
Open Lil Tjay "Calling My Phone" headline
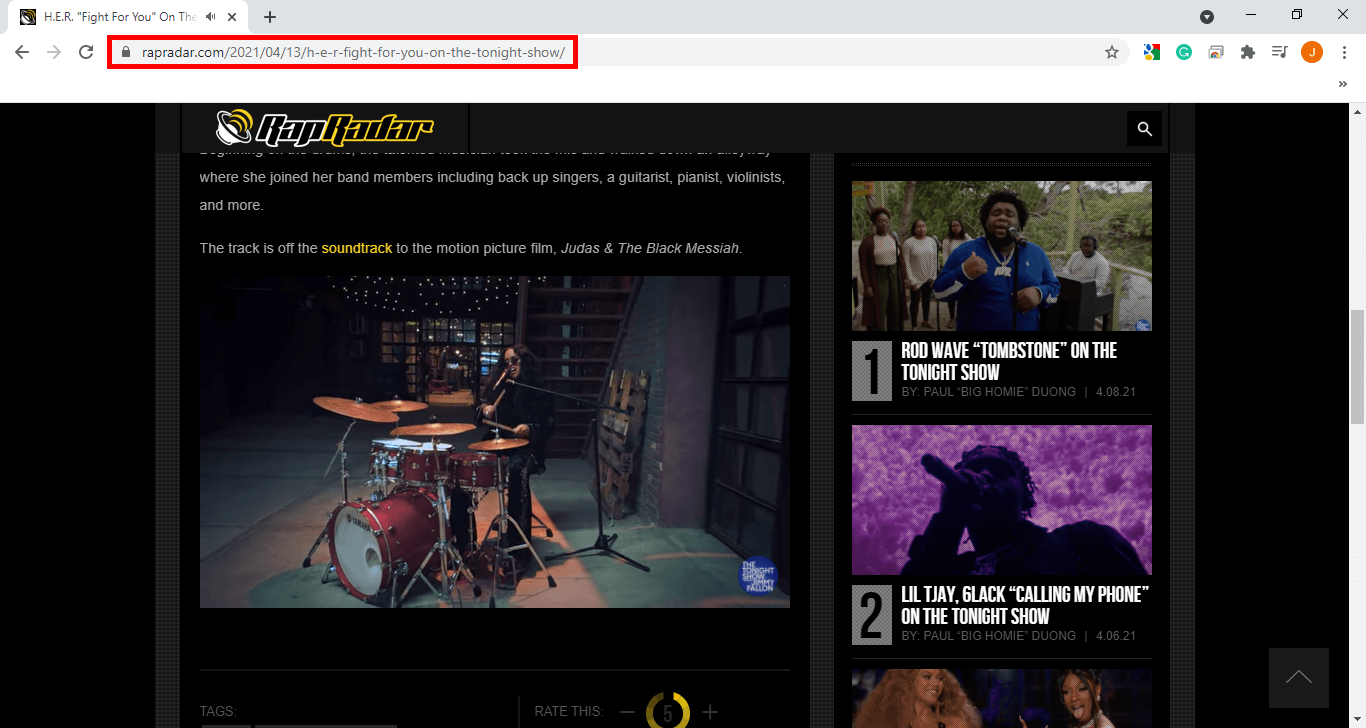click(x=1025, y=605)
